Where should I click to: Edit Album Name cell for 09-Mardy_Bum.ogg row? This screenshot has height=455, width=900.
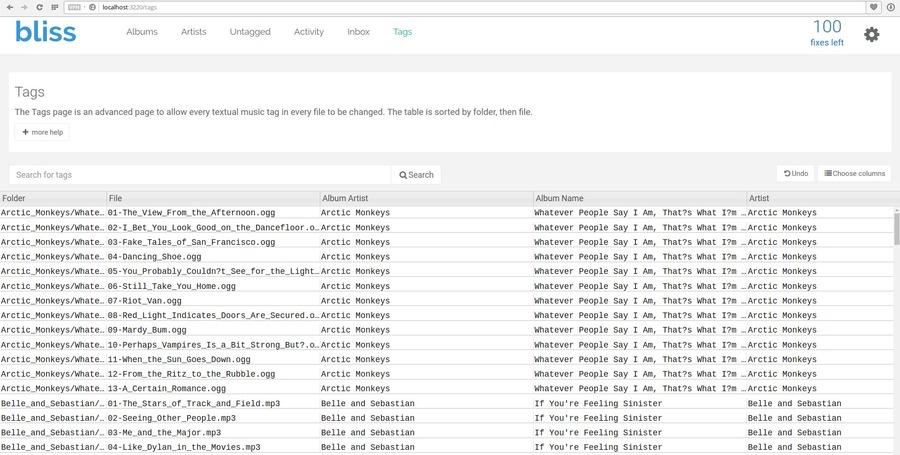pos(640,330)
